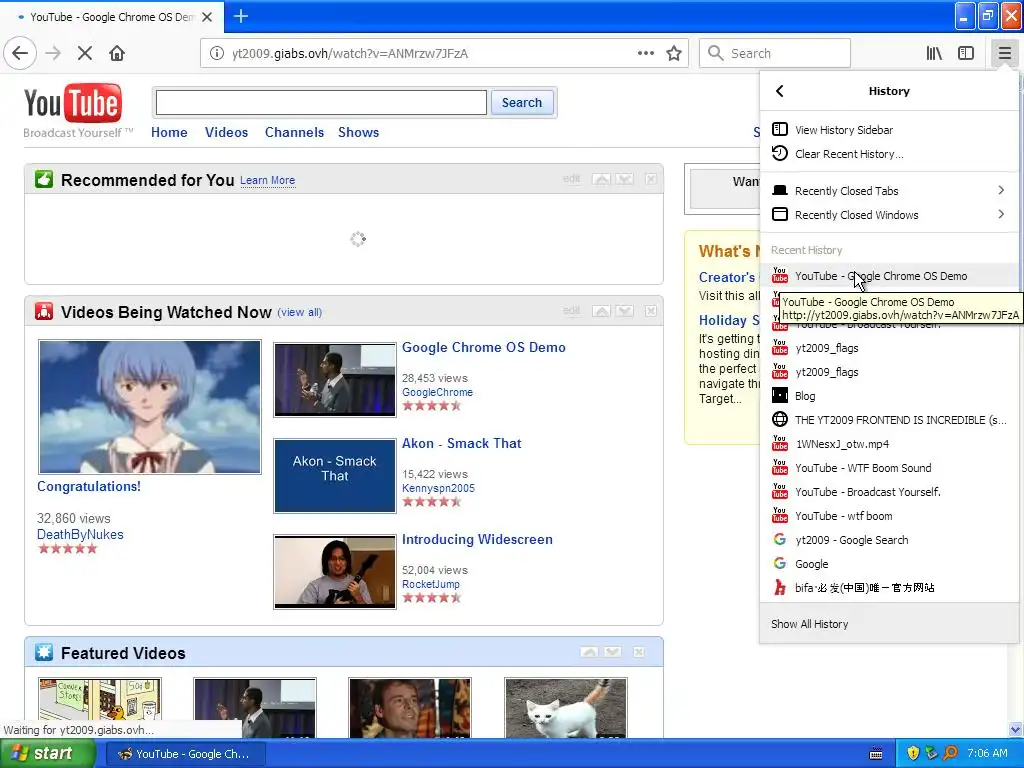Open Akon - Smack That video title

click(462, 443)
